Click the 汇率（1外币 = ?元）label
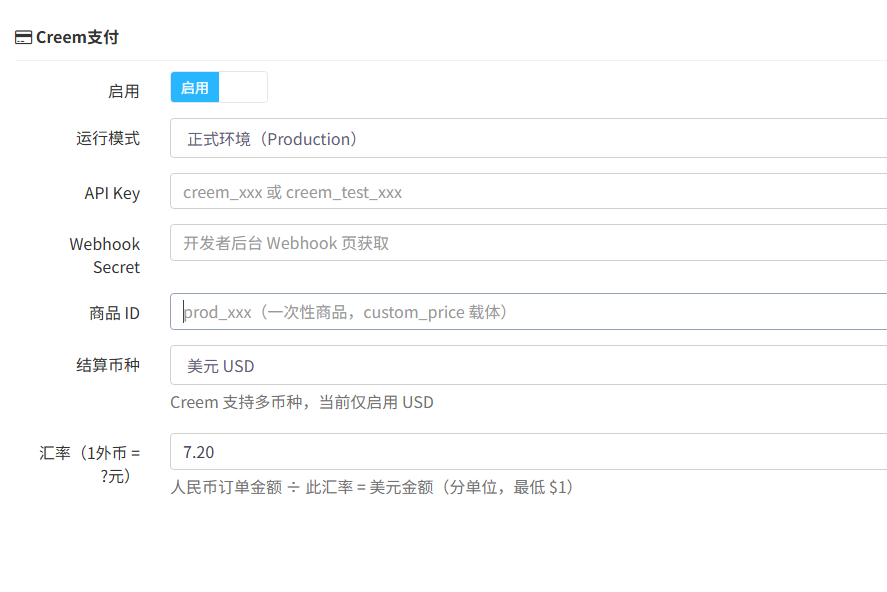This screenshot has width=887, height=592. [x=89, y=464]
